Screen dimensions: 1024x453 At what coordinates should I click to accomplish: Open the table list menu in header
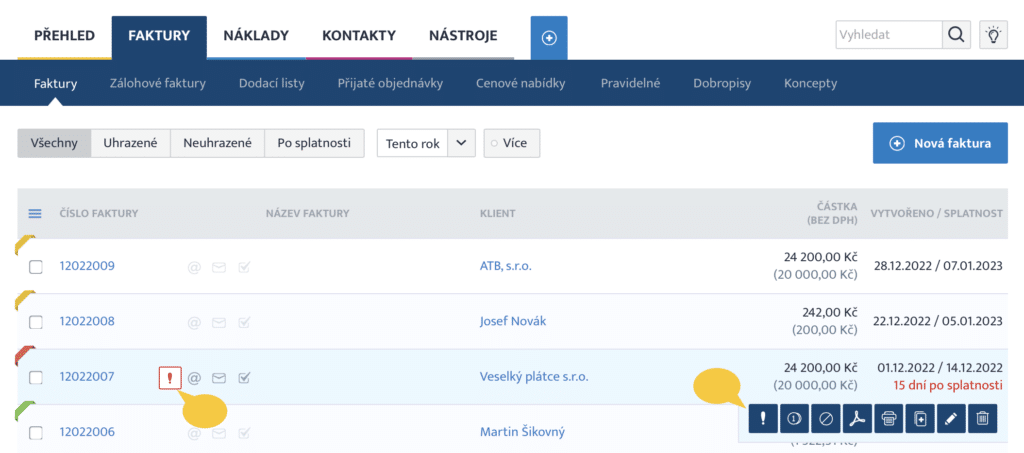[36, 213]
